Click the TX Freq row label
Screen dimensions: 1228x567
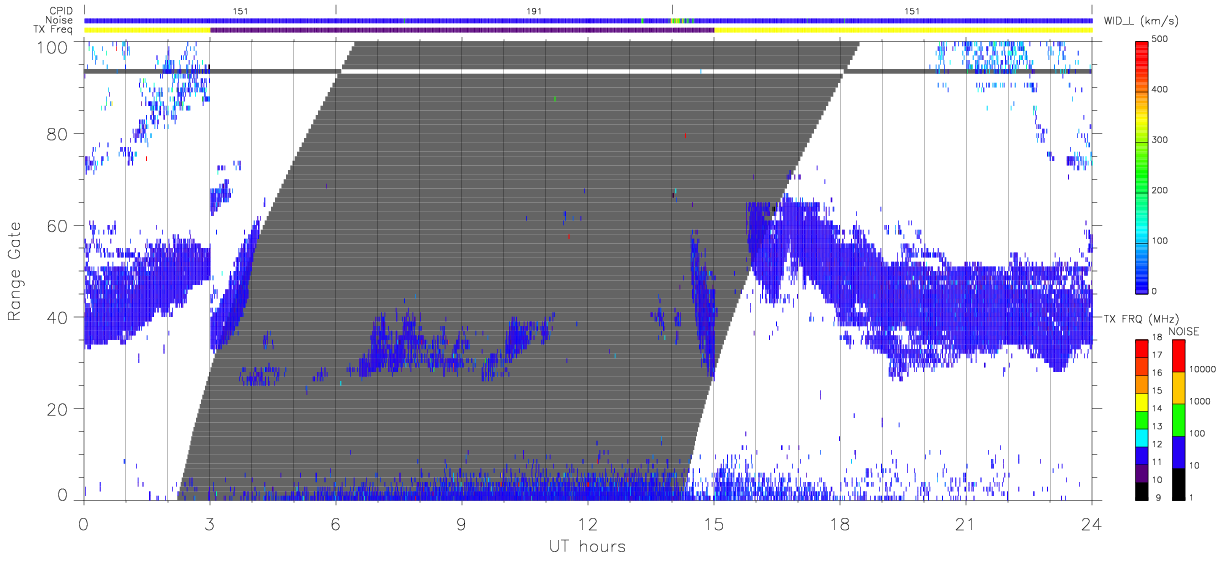click(55, 30)
